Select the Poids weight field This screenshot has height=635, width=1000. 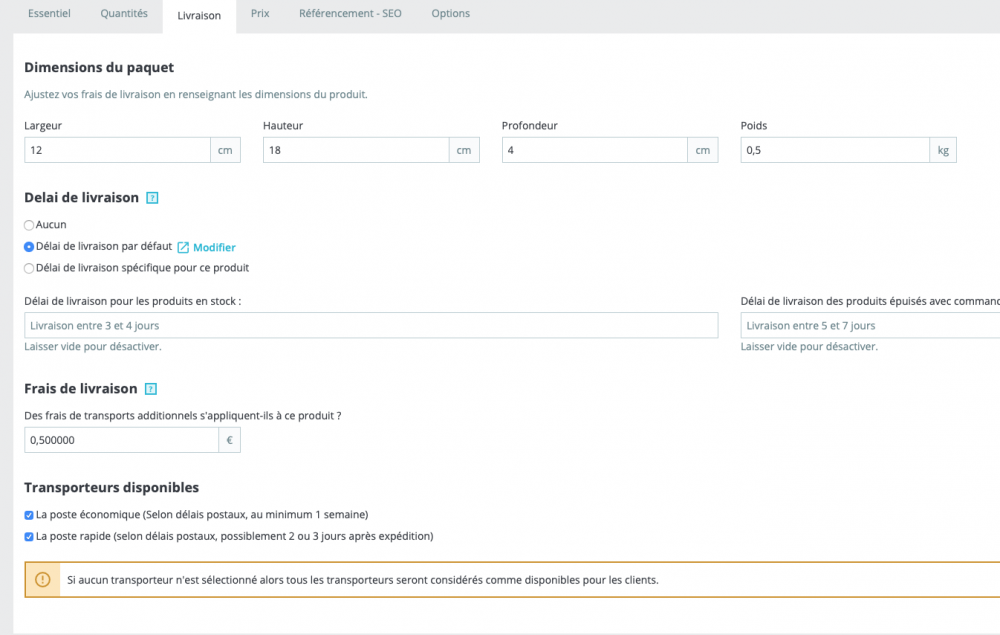pos(835,149)
